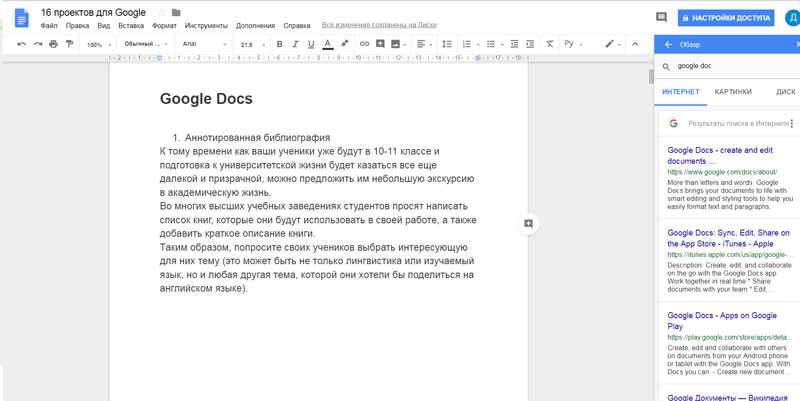Click the horizontal ruler
Screen dimensions: 800x401
tap(318, 58)
